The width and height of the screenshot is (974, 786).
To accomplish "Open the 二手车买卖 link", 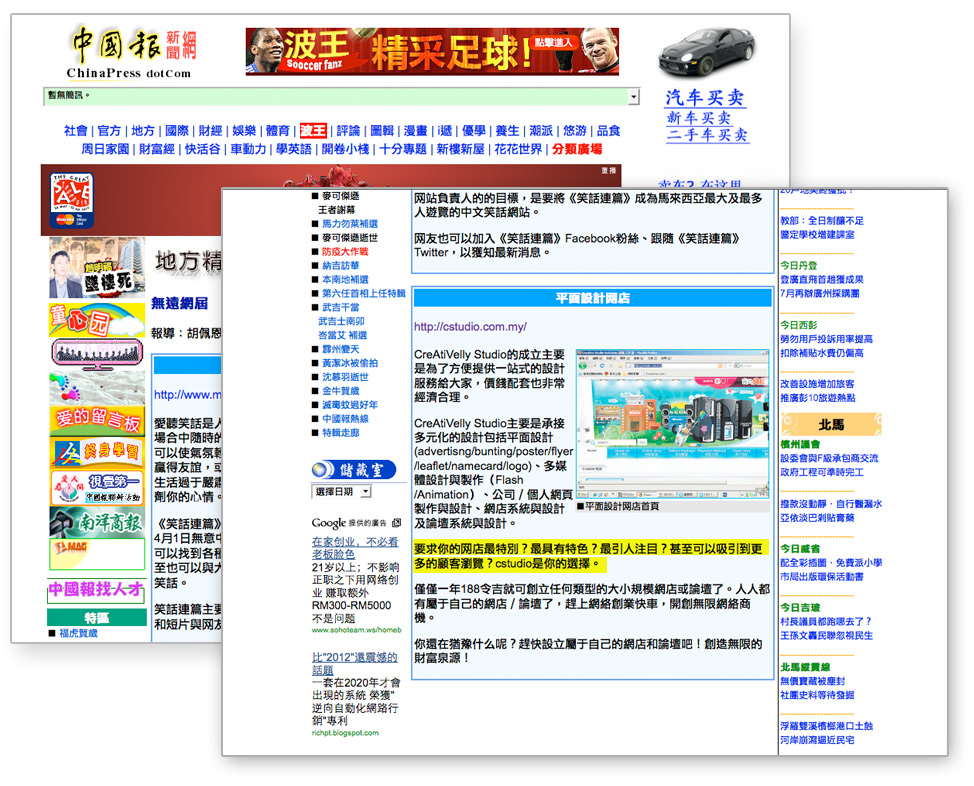I will coord(708,135).
